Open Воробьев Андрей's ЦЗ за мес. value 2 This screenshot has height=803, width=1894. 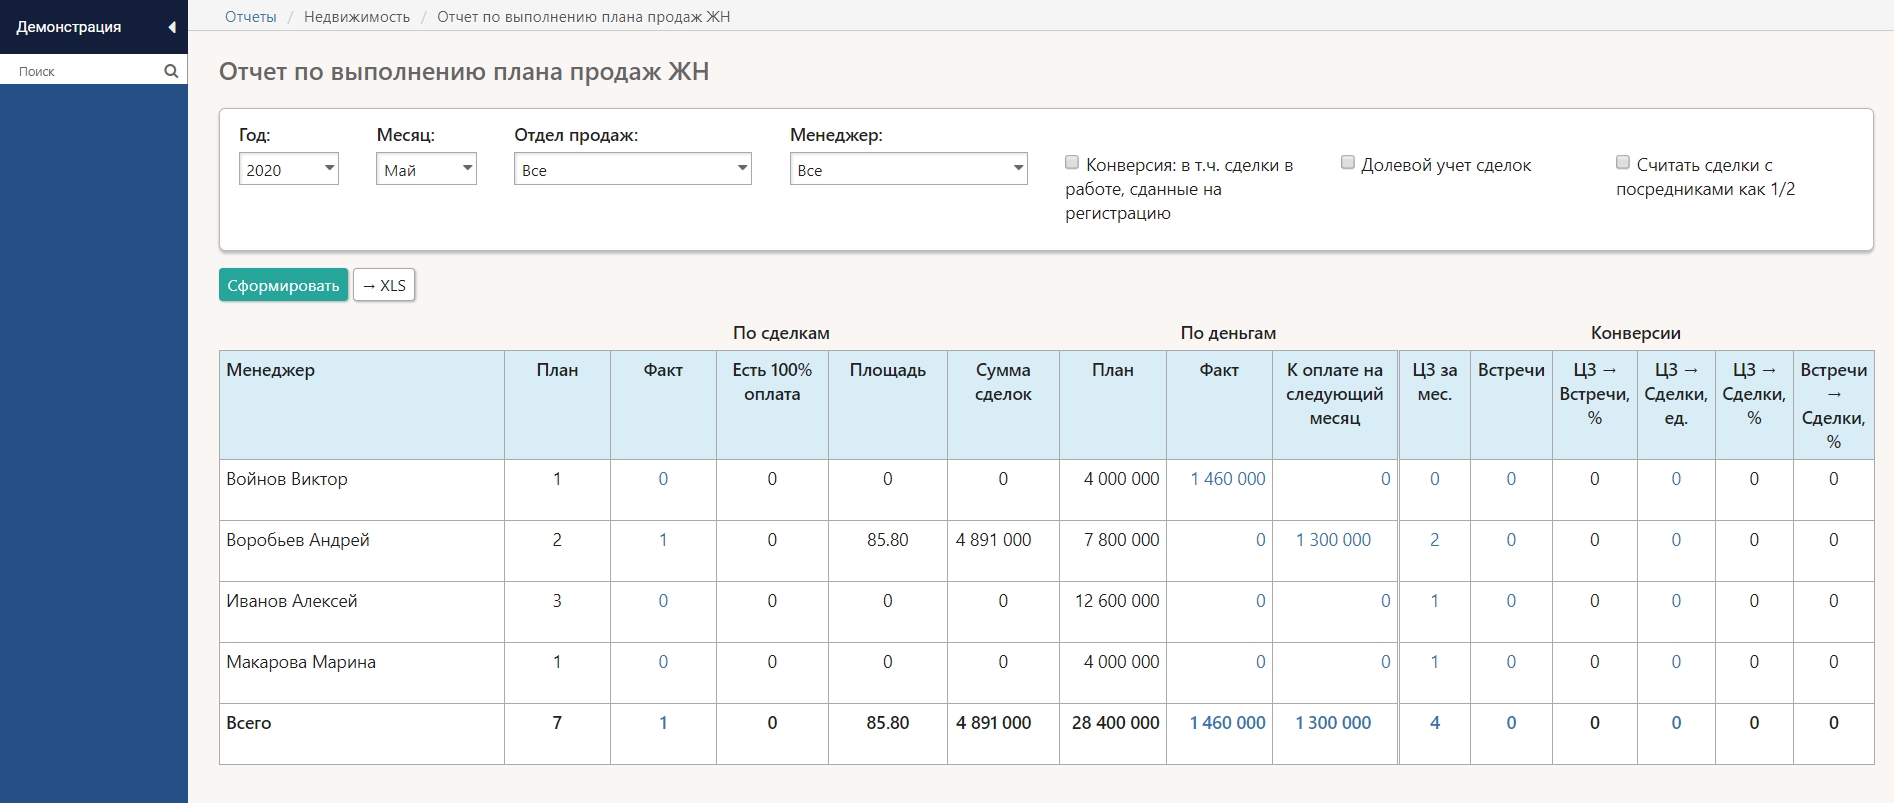pyautogui.click(x=1434, y=540)
